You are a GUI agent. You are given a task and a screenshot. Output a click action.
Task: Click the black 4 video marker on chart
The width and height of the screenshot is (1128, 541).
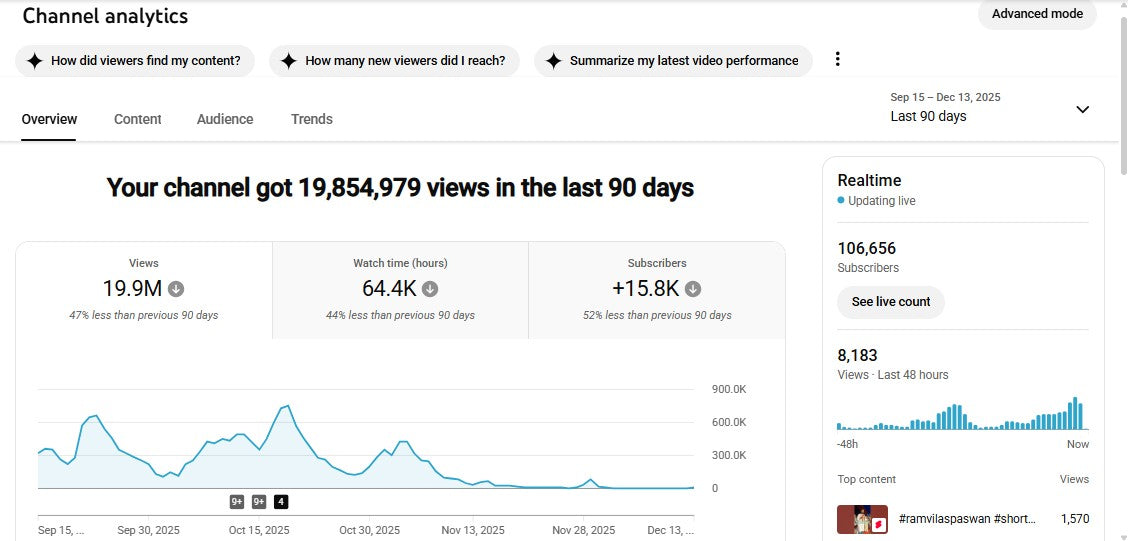(281, 502)
